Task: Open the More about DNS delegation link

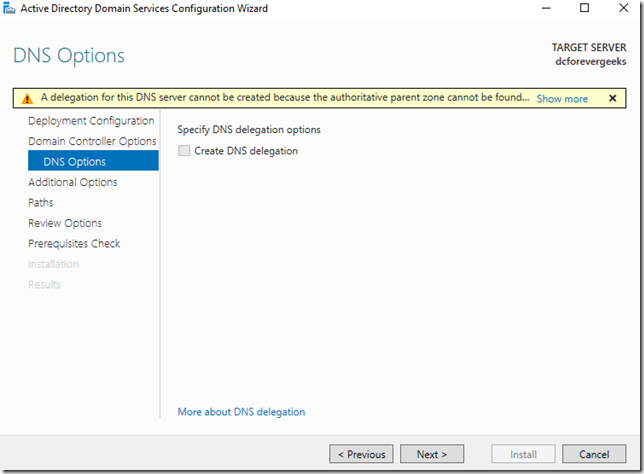Action: tap(241, 412)
